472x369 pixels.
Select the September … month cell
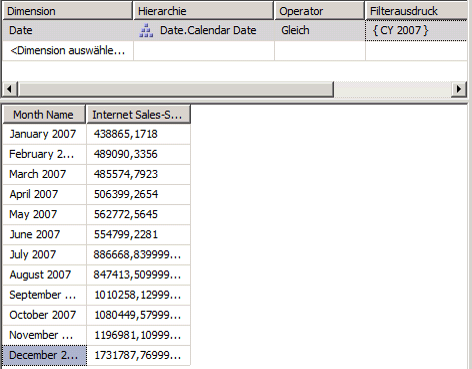tap(44, 295)
